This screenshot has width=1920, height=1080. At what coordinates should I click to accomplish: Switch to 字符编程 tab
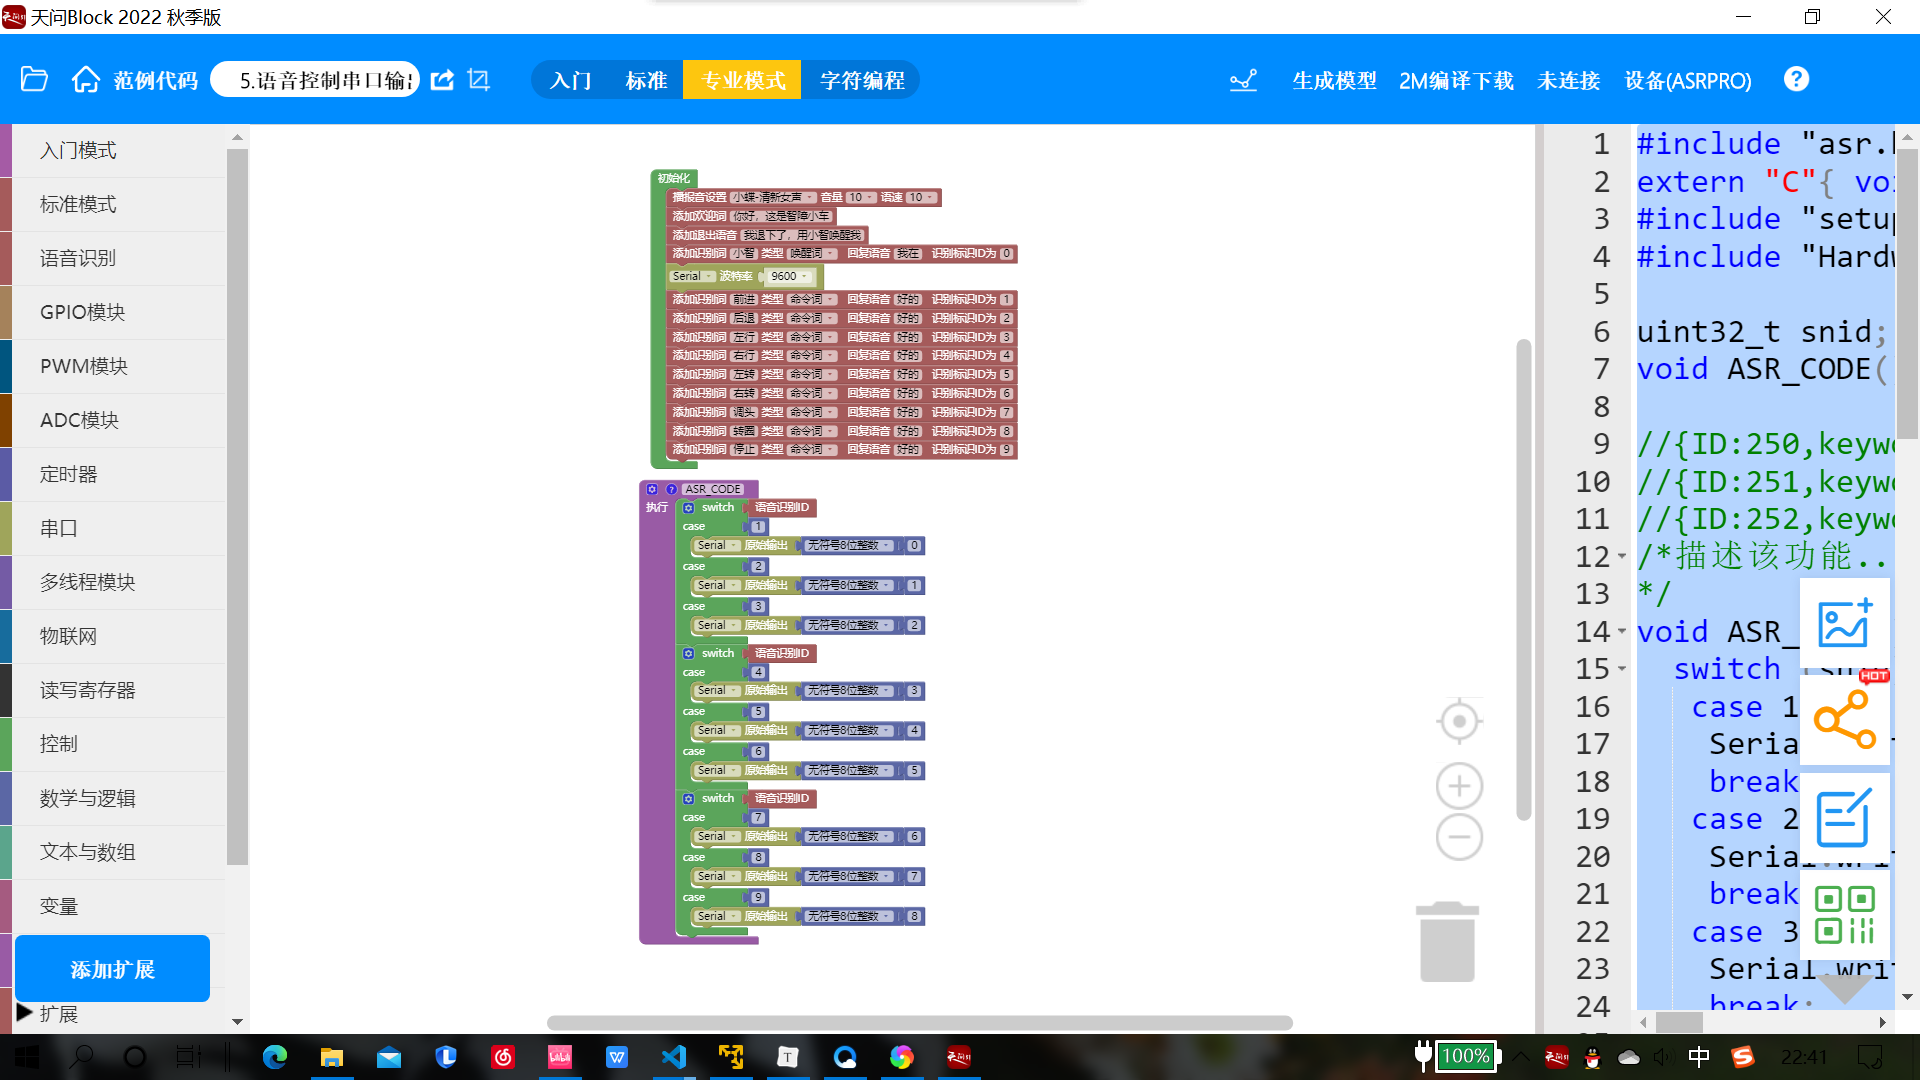(862, 80)
